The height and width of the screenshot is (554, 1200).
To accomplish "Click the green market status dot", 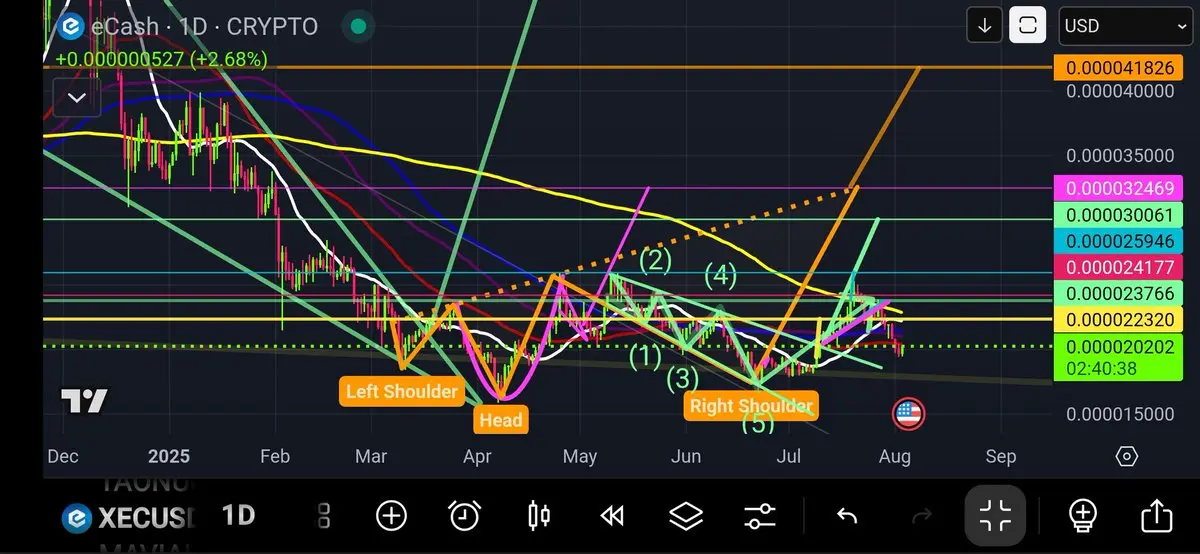I will pos(357,26).
